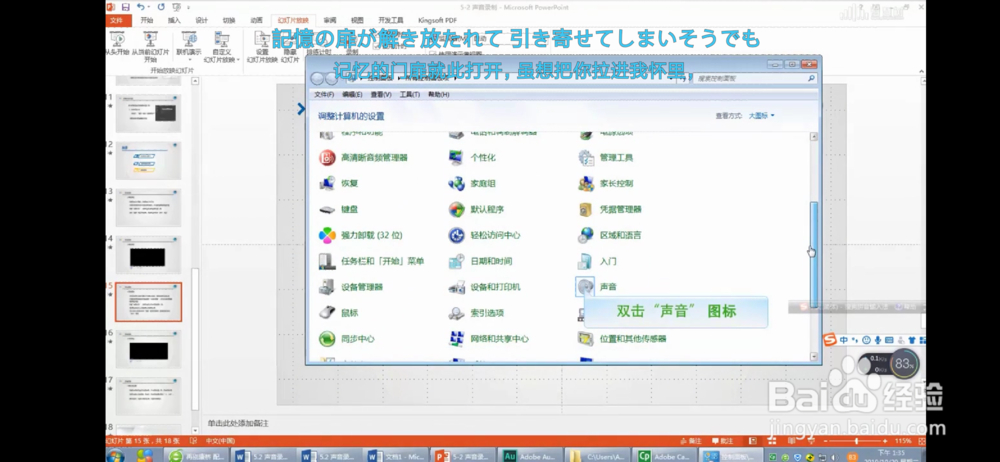Open the PowerPoint 文件 tab
The height and width of the screenshot is (462, 1000).
[117, 20]
